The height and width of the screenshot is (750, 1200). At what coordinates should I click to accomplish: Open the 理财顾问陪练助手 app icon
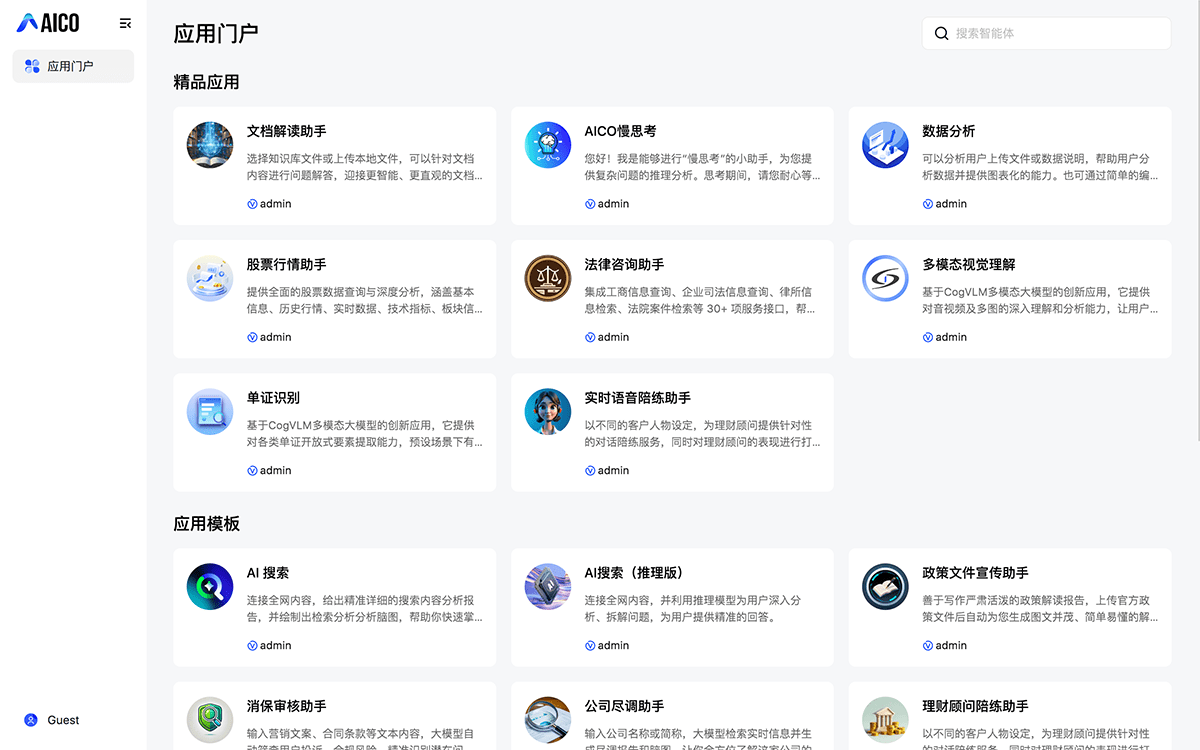click(x=885, y=720)
